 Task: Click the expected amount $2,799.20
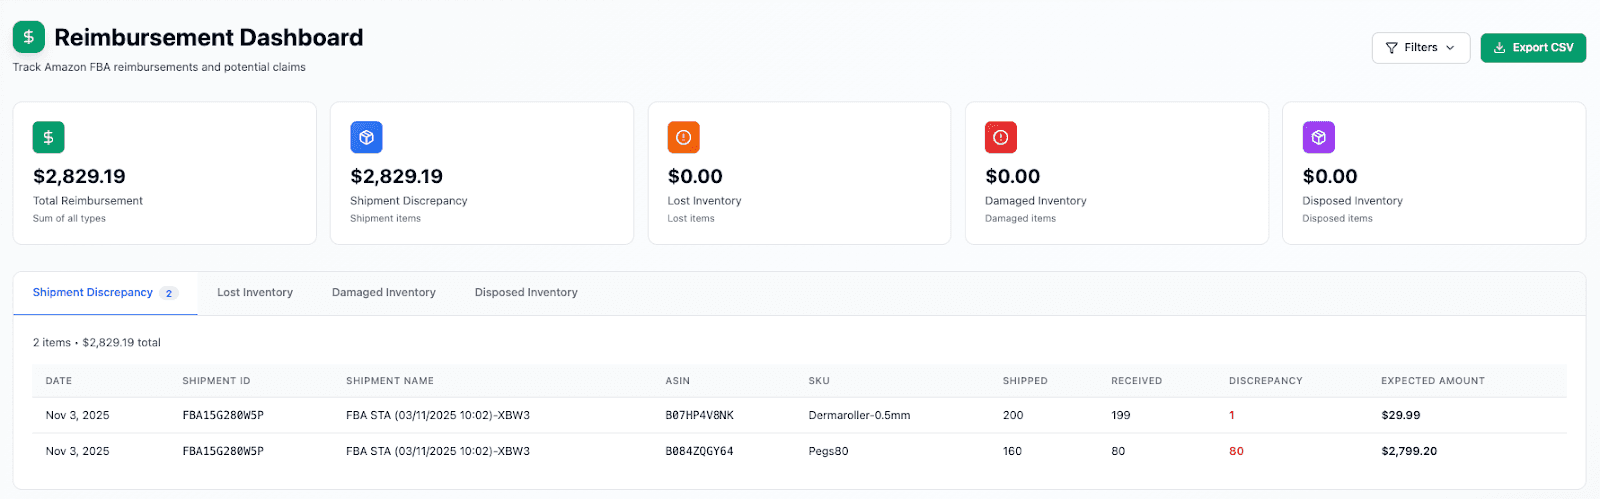tap(1409, 451)
